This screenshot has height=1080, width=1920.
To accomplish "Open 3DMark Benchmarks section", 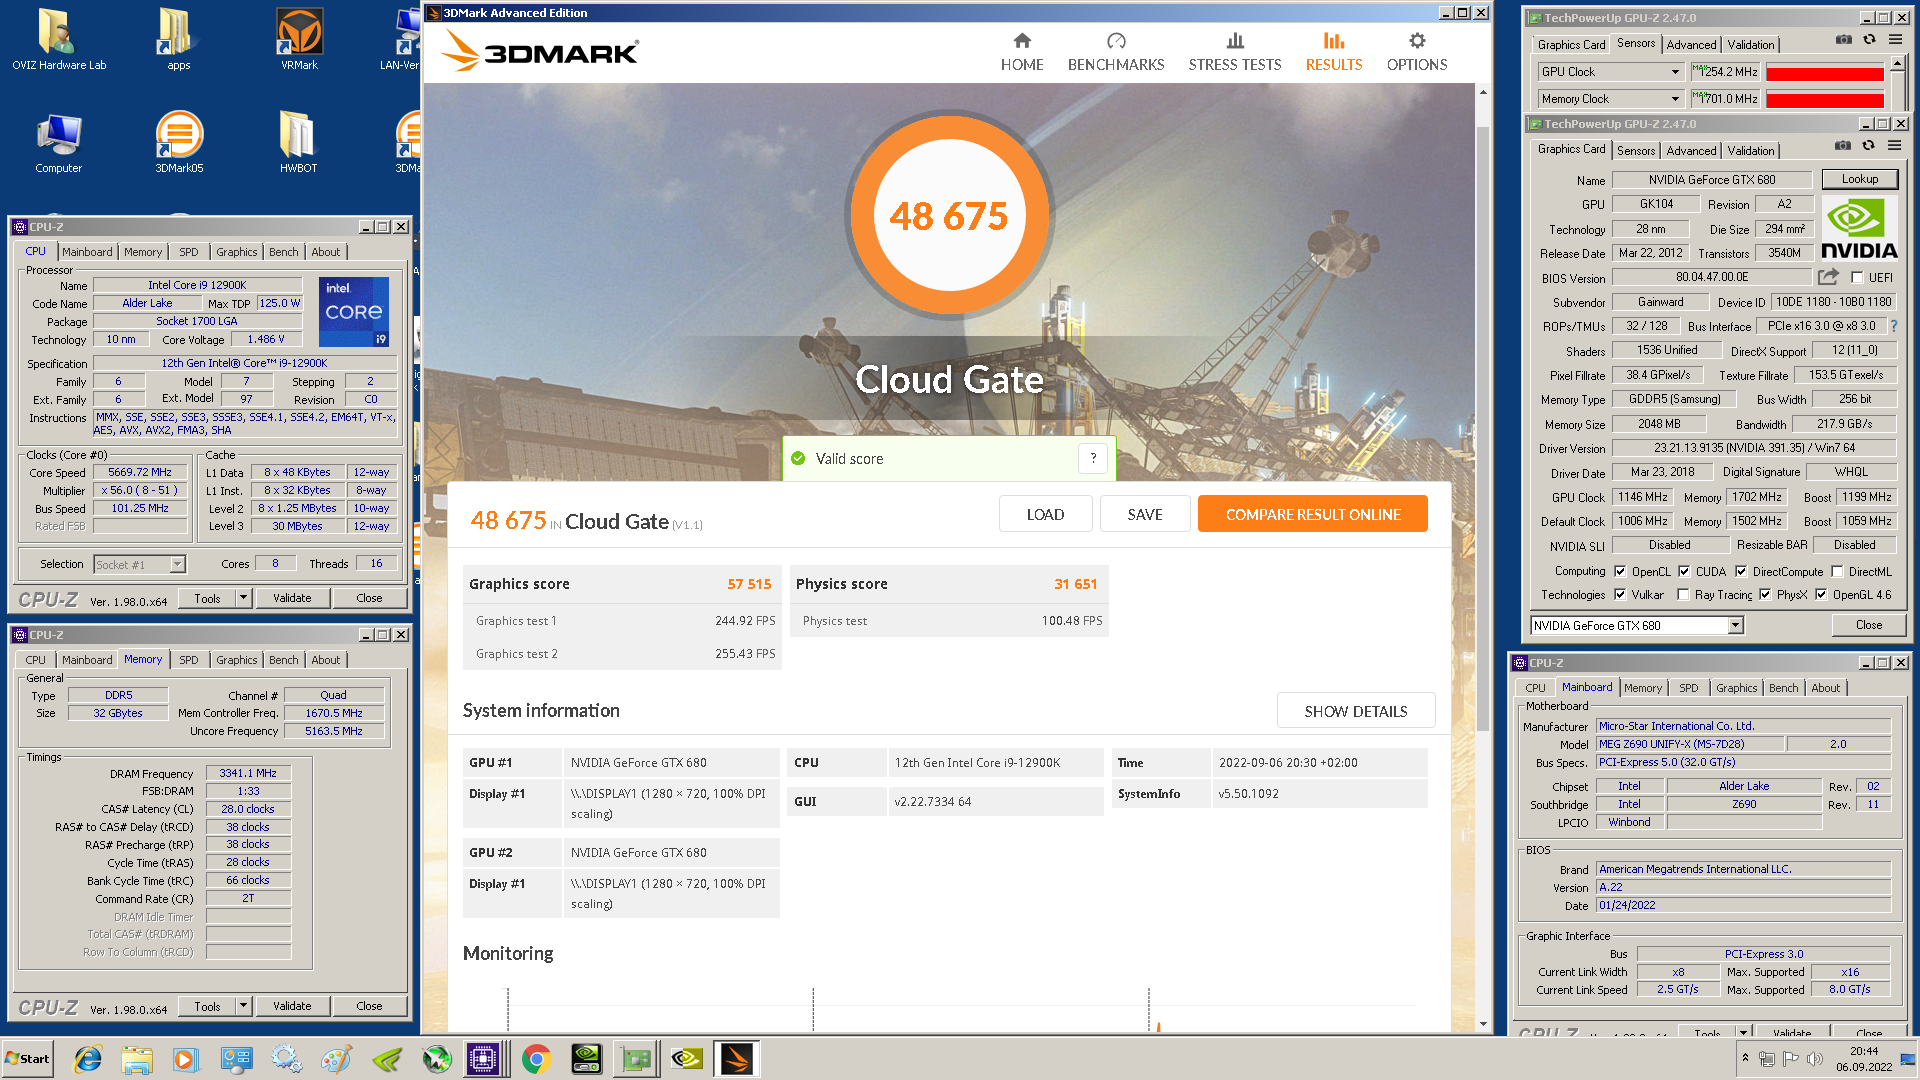I will click(1116, 52).
